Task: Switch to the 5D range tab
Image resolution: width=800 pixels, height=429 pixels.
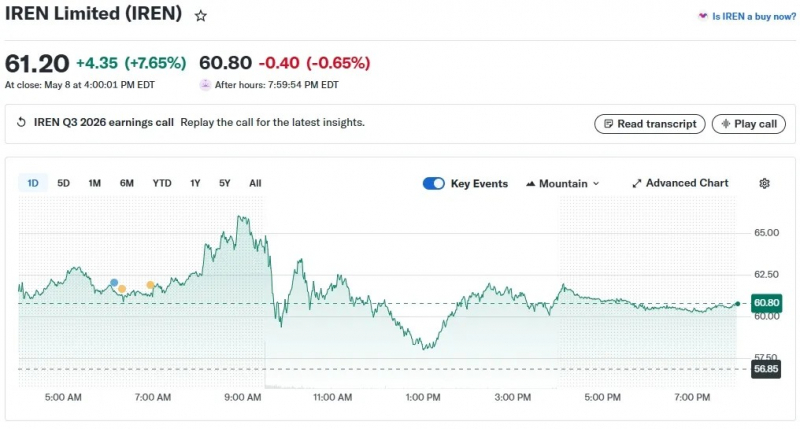Action: [x=63, y=183]
